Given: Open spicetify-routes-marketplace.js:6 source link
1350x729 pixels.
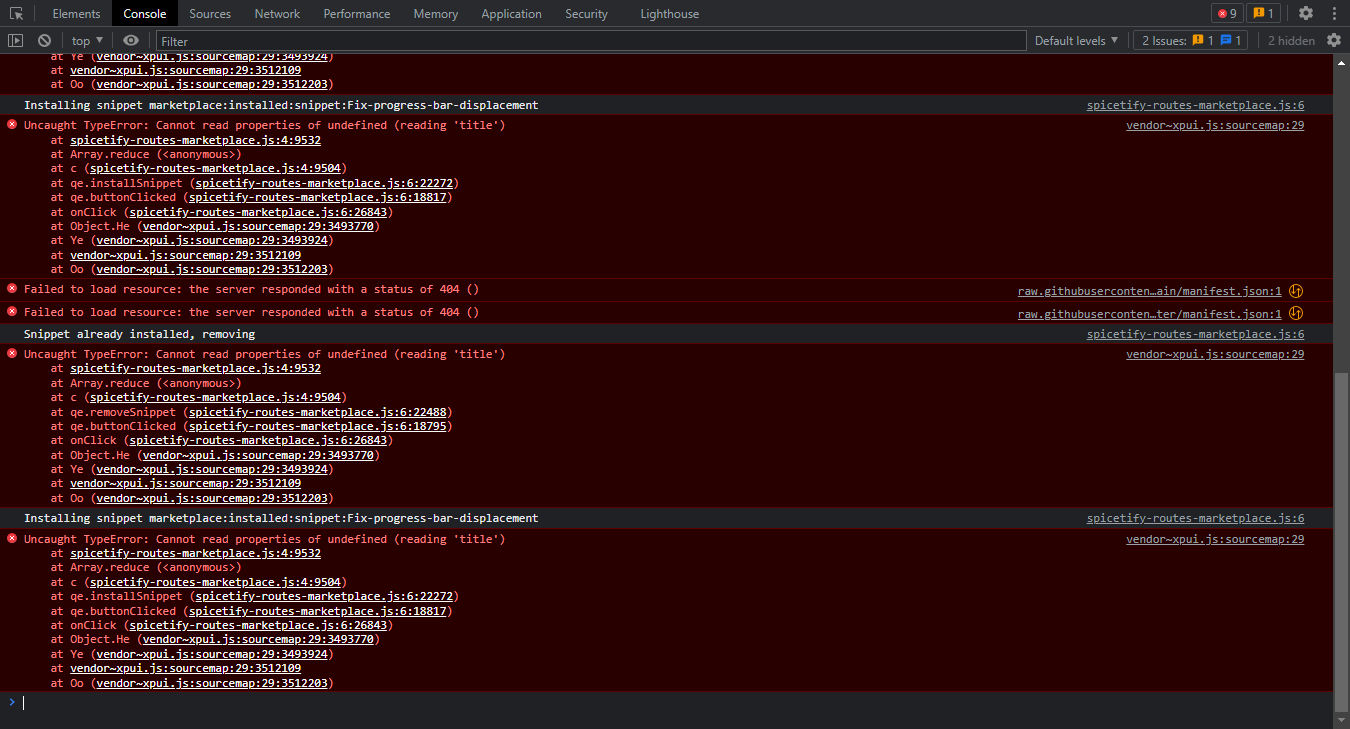Looking at the screenshot, I should tap(1194, 105).
